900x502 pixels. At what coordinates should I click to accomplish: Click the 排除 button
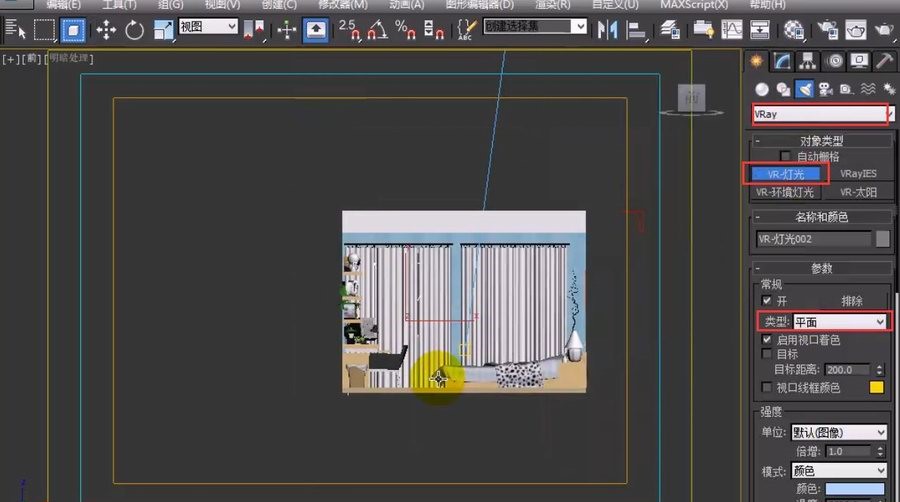click(x=852, y=301)
